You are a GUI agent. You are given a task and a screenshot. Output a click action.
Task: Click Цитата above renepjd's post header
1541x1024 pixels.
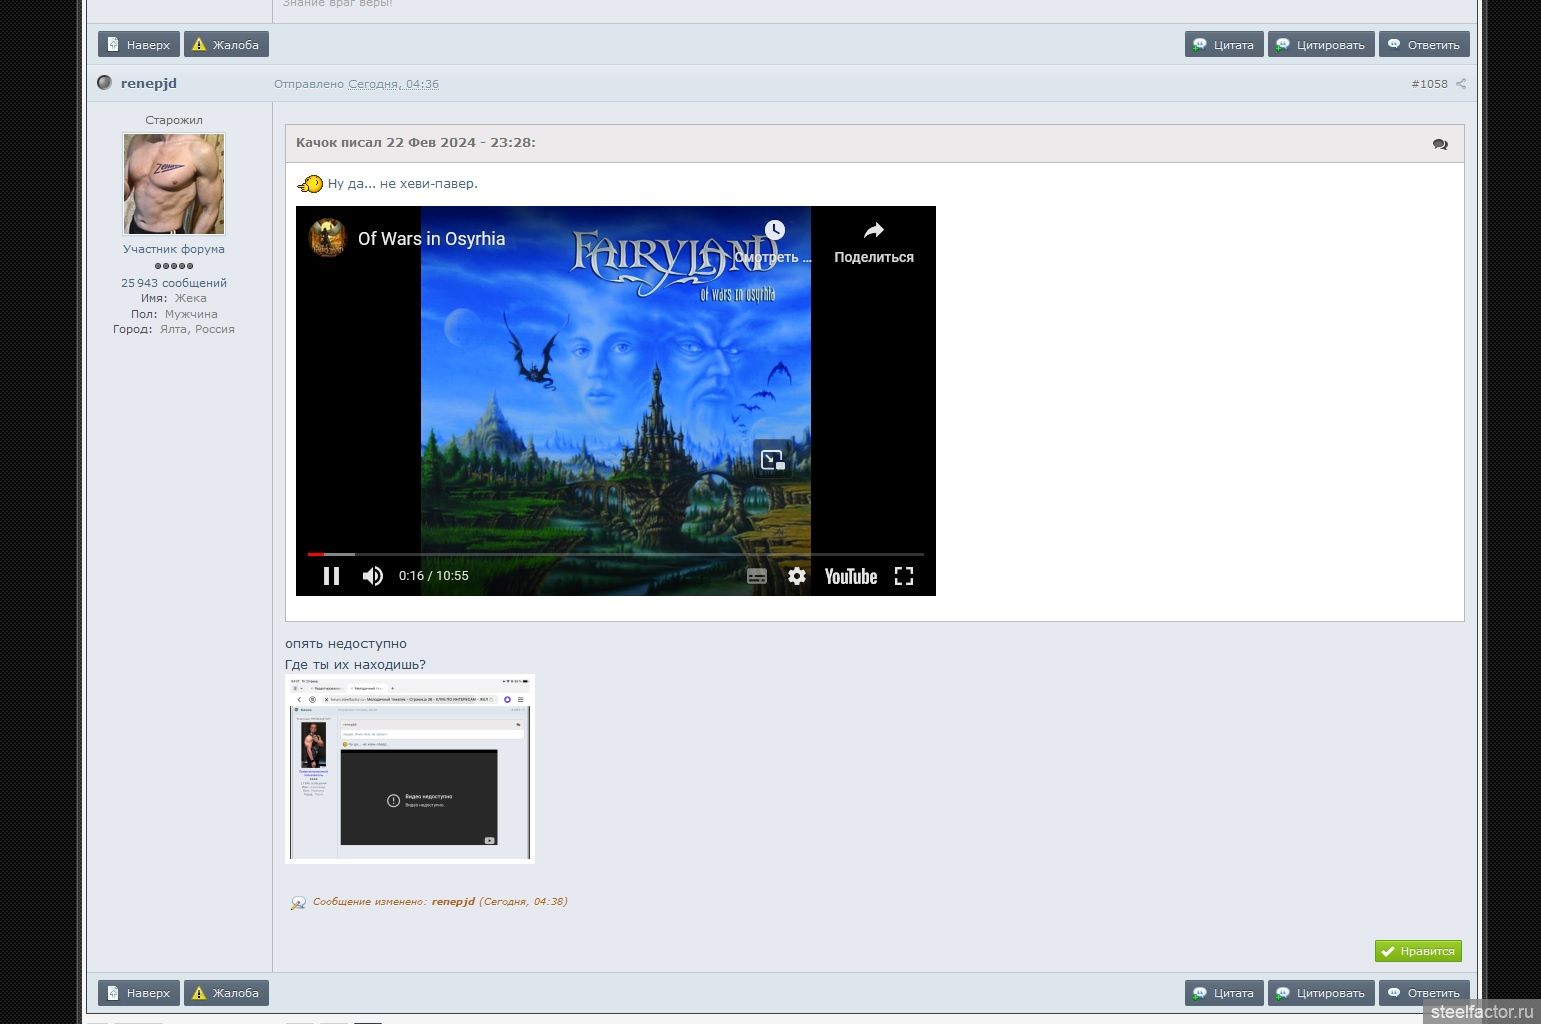pos(1224,44)
